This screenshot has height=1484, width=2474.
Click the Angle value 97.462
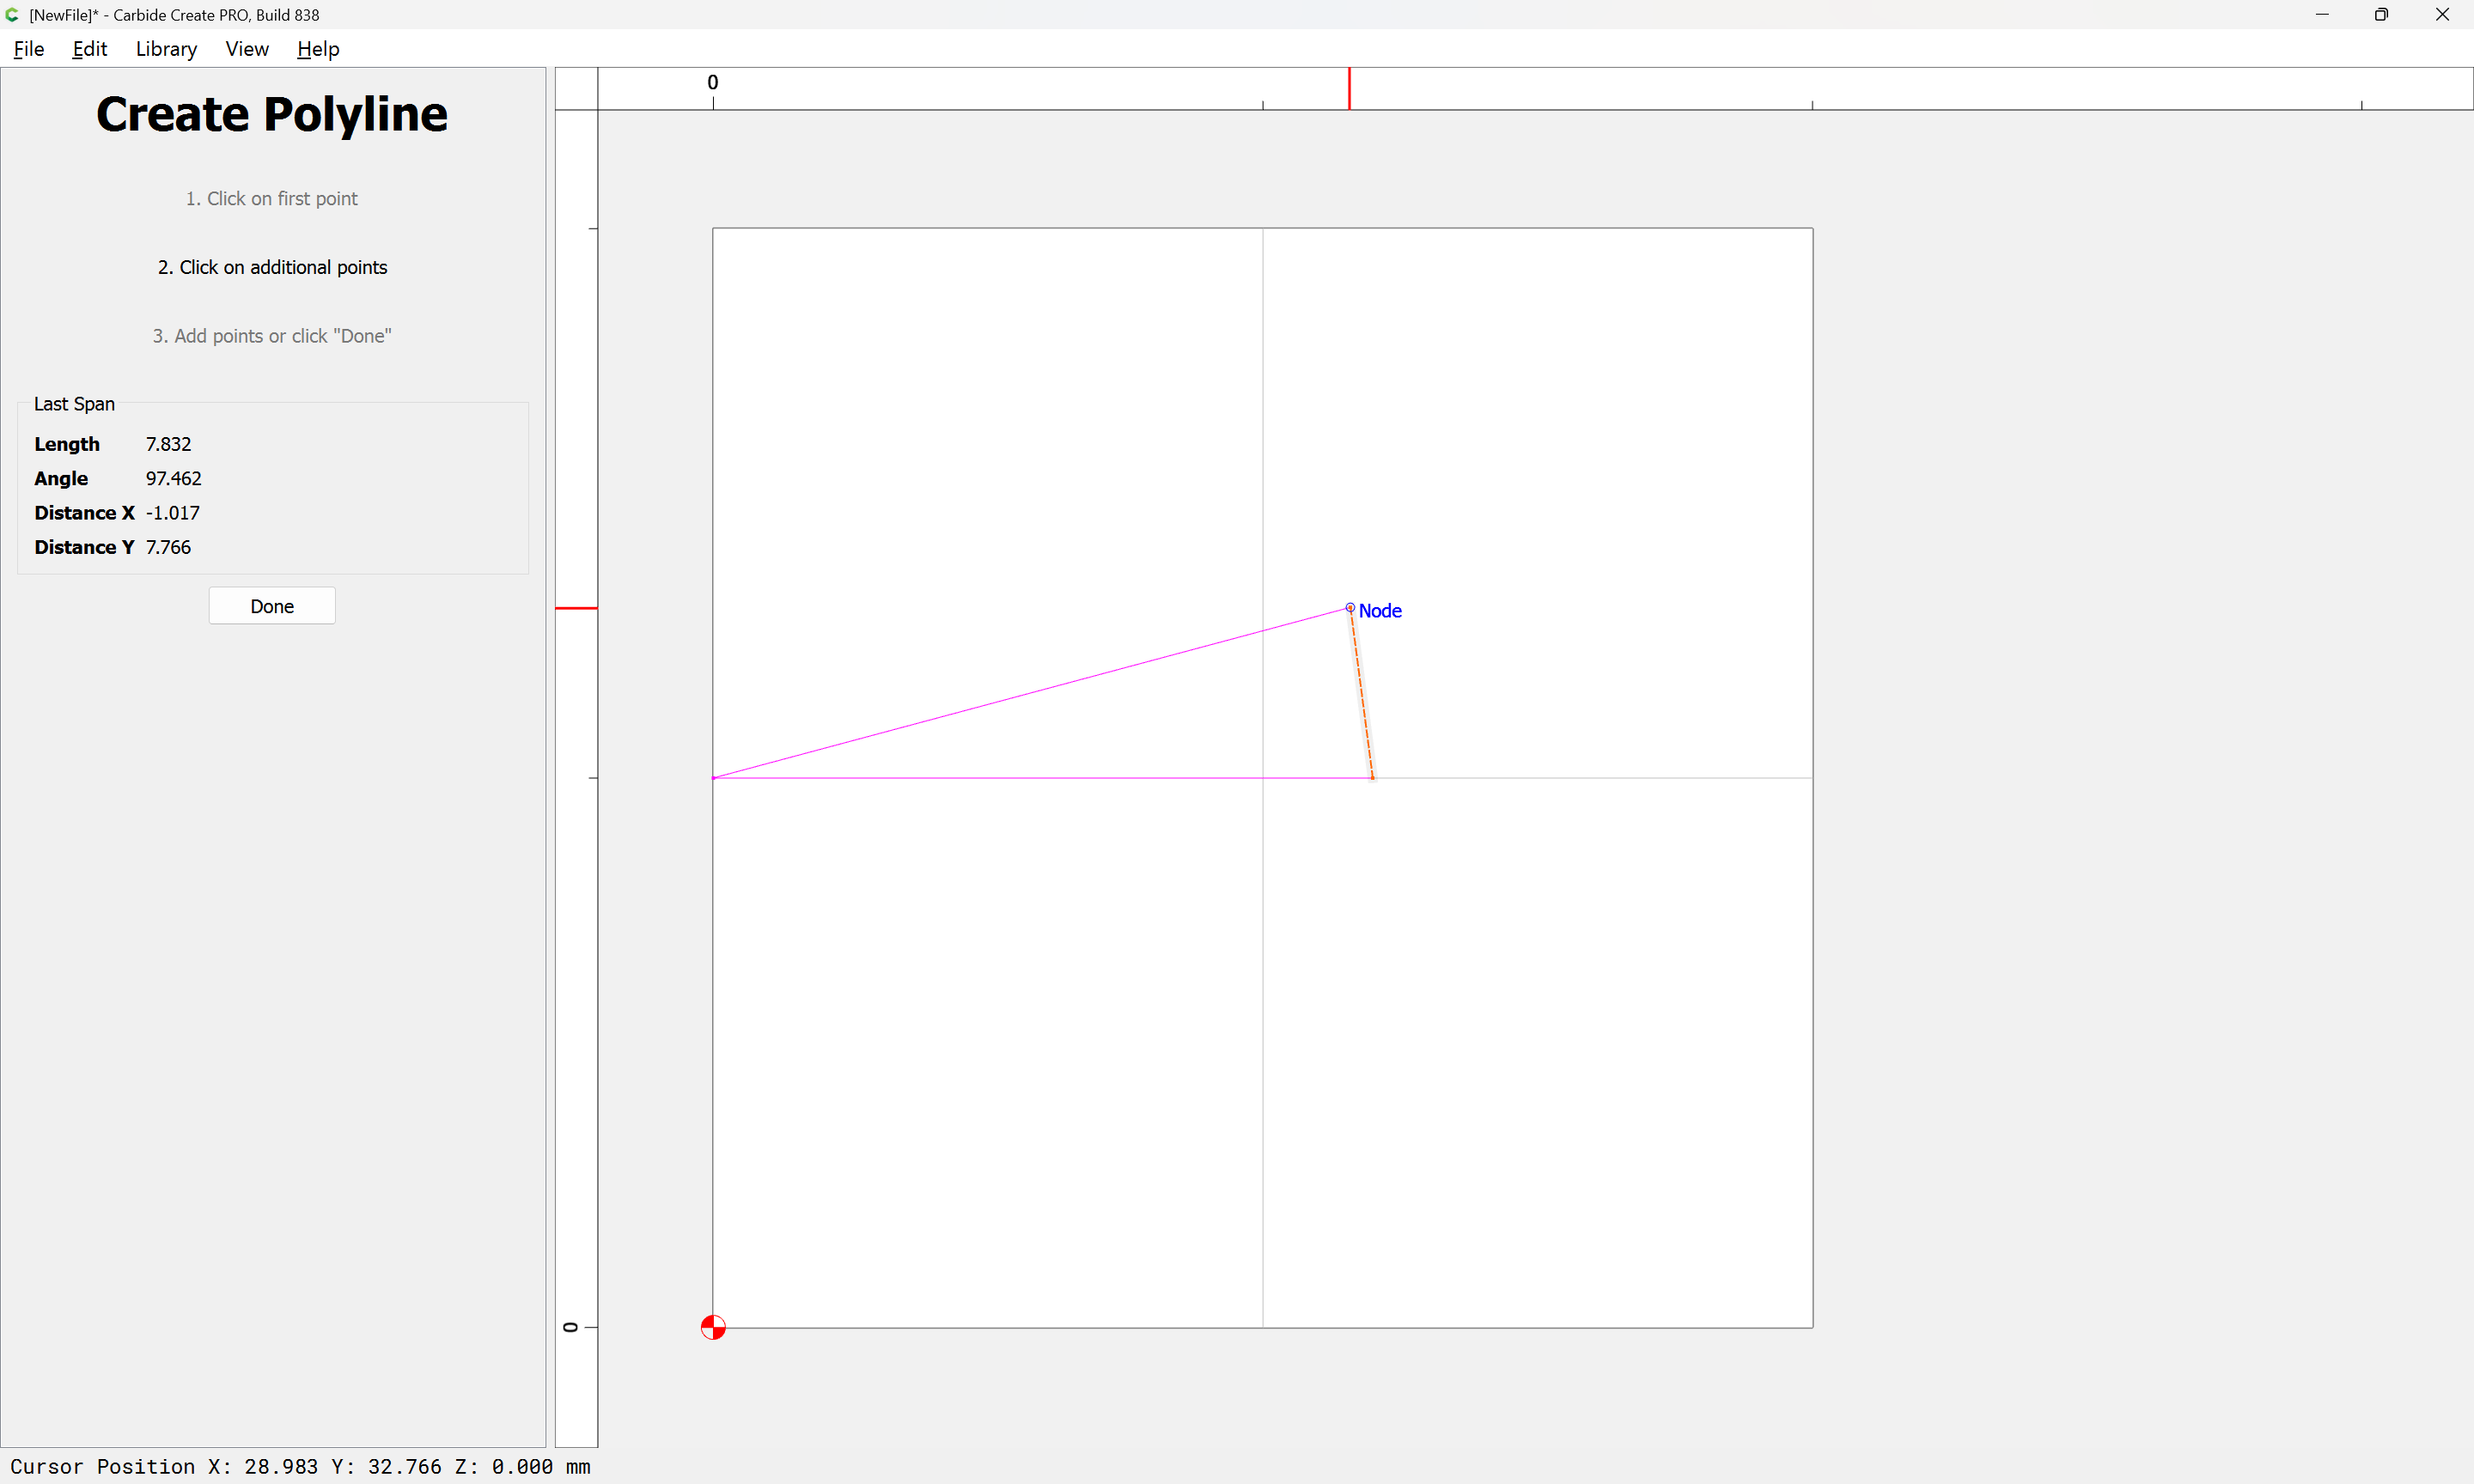(x=173, y=478)
